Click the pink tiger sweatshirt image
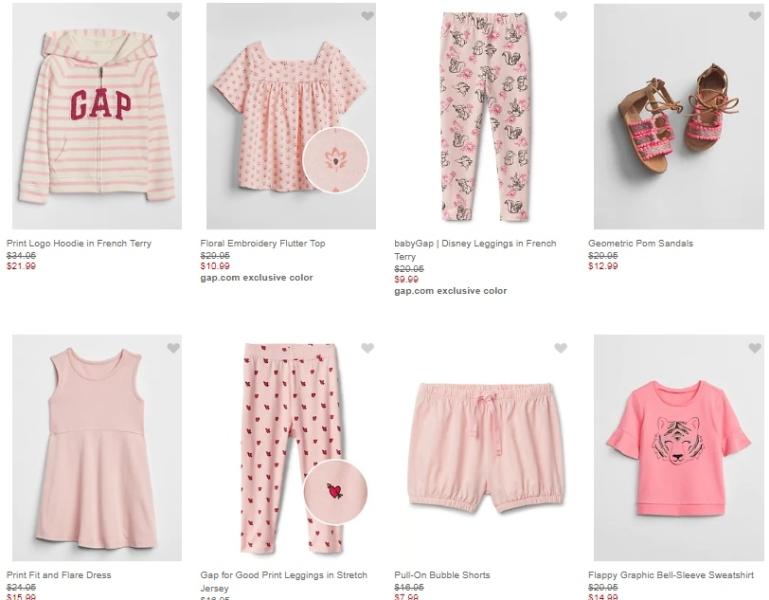 (x=678, y=448)
